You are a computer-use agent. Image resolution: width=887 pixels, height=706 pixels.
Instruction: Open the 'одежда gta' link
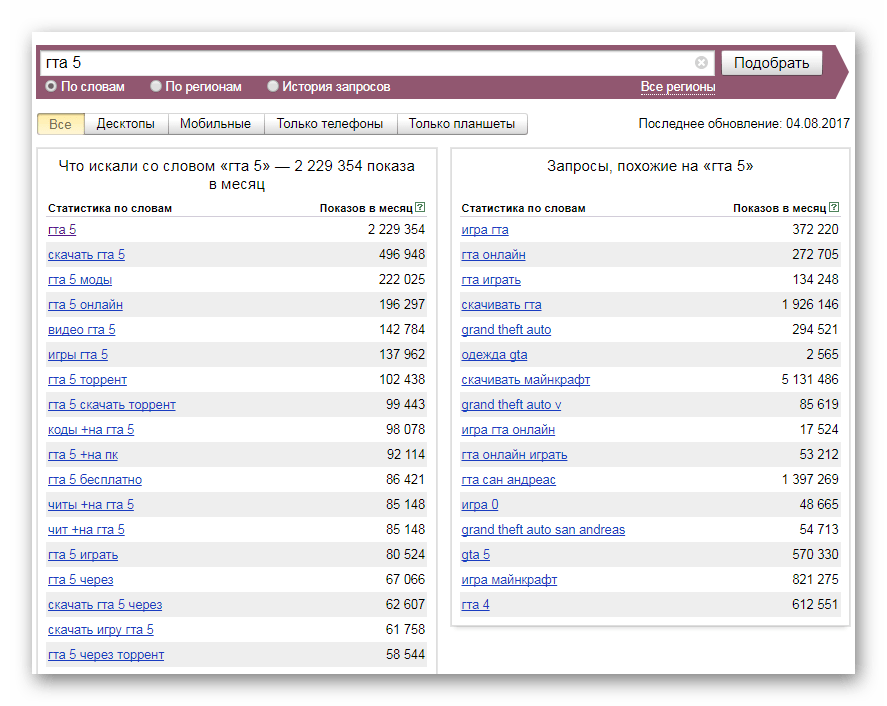(x=494, y=355)
